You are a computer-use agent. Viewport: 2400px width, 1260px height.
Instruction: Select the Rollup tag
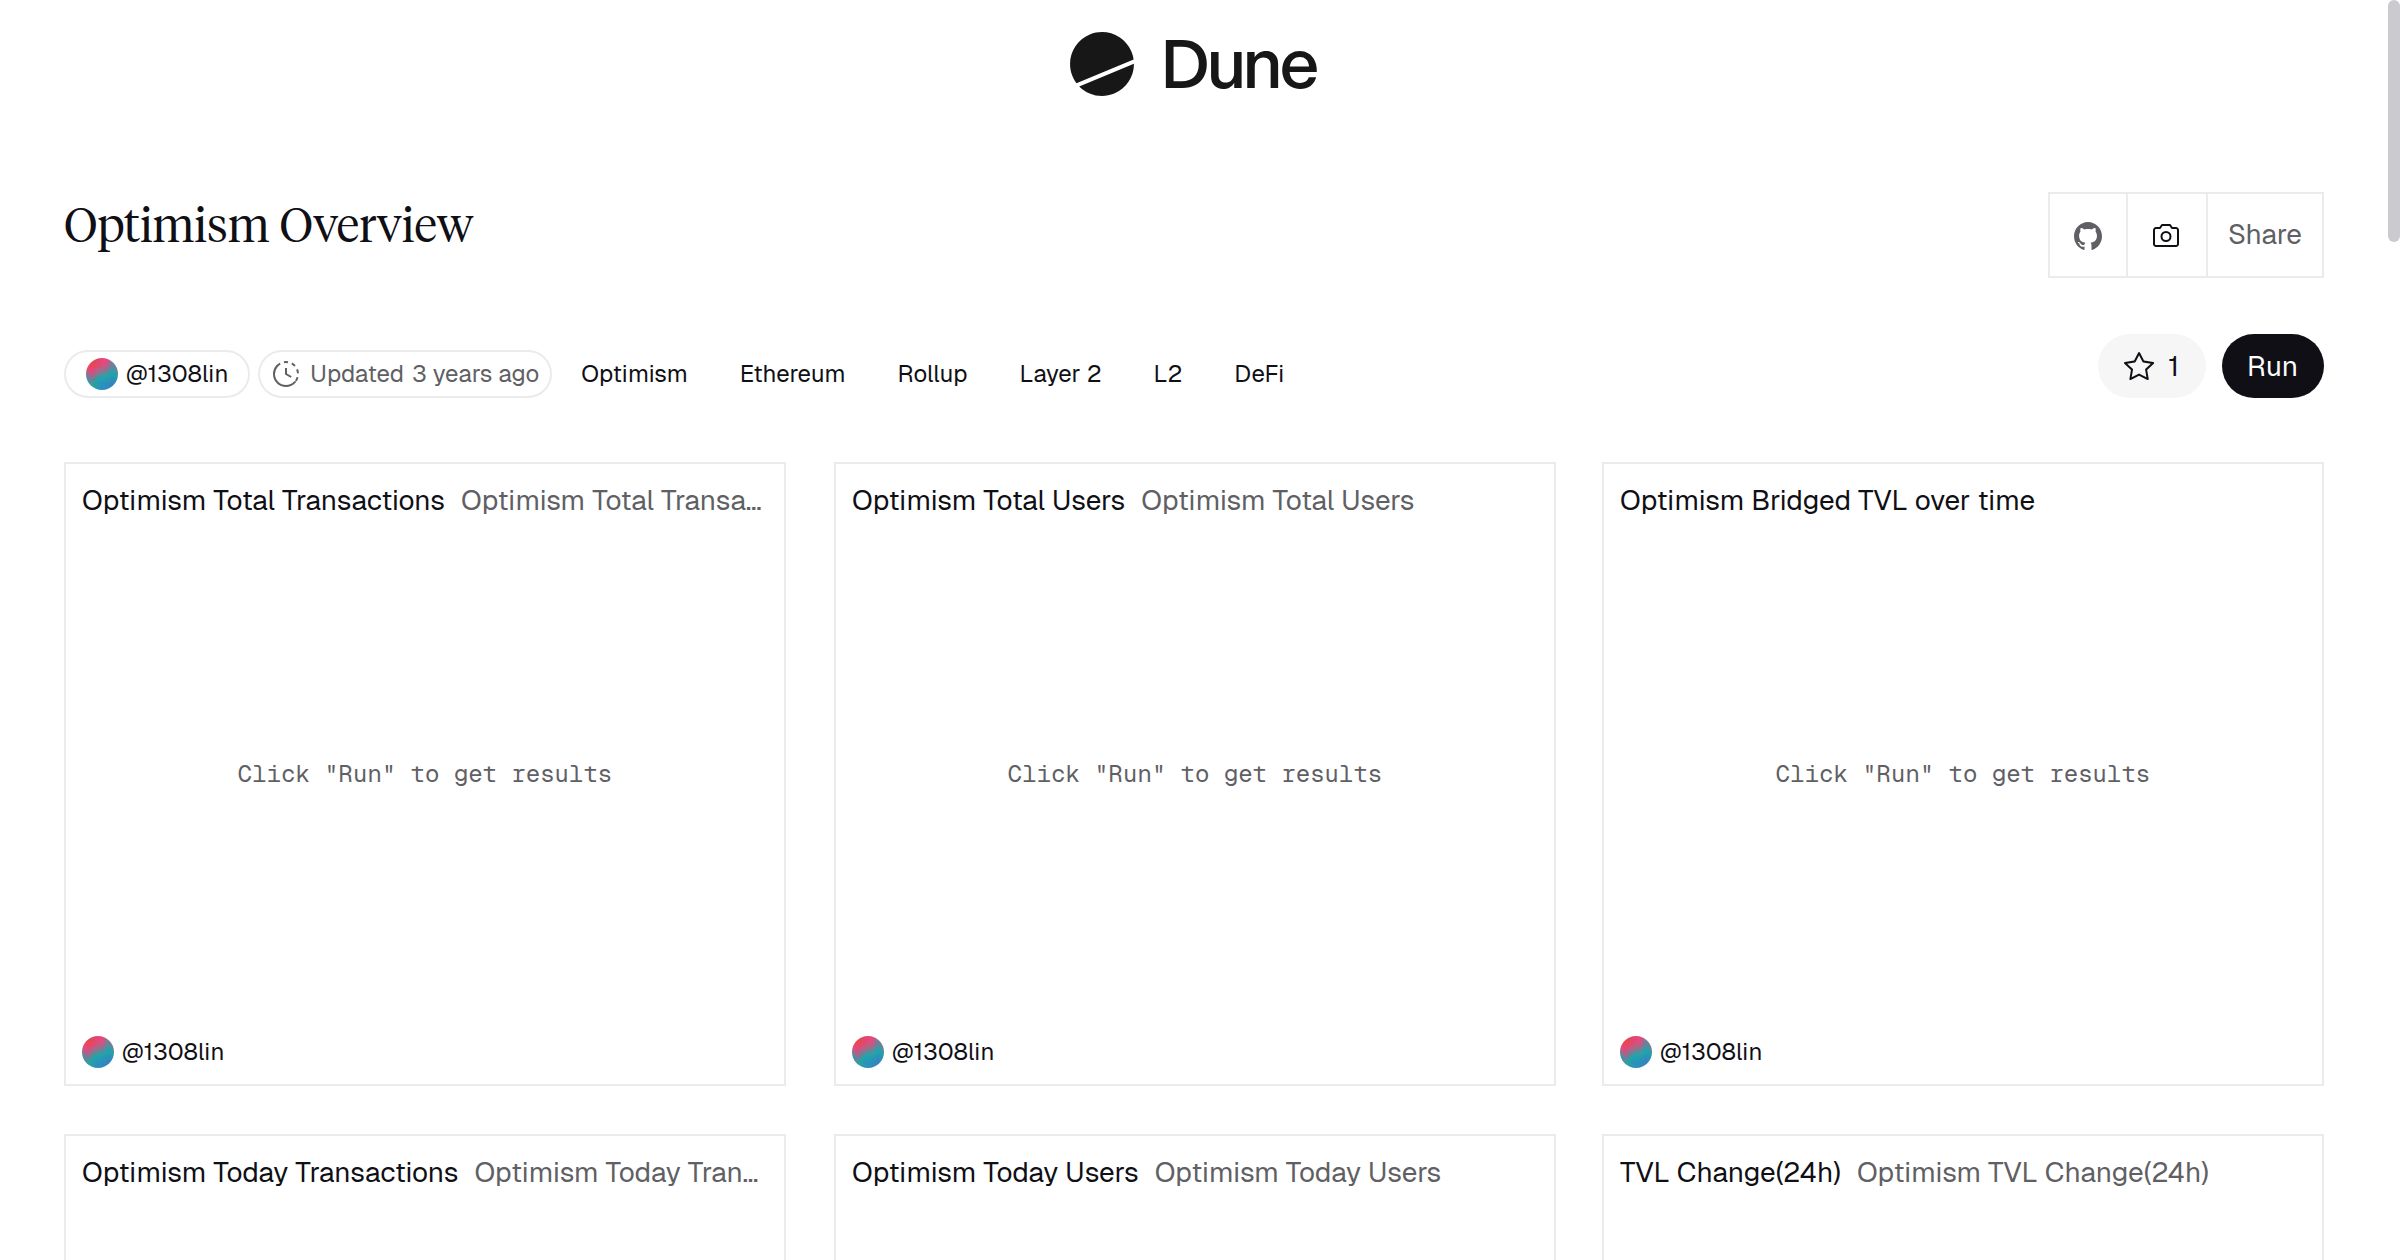click(932, 374)
